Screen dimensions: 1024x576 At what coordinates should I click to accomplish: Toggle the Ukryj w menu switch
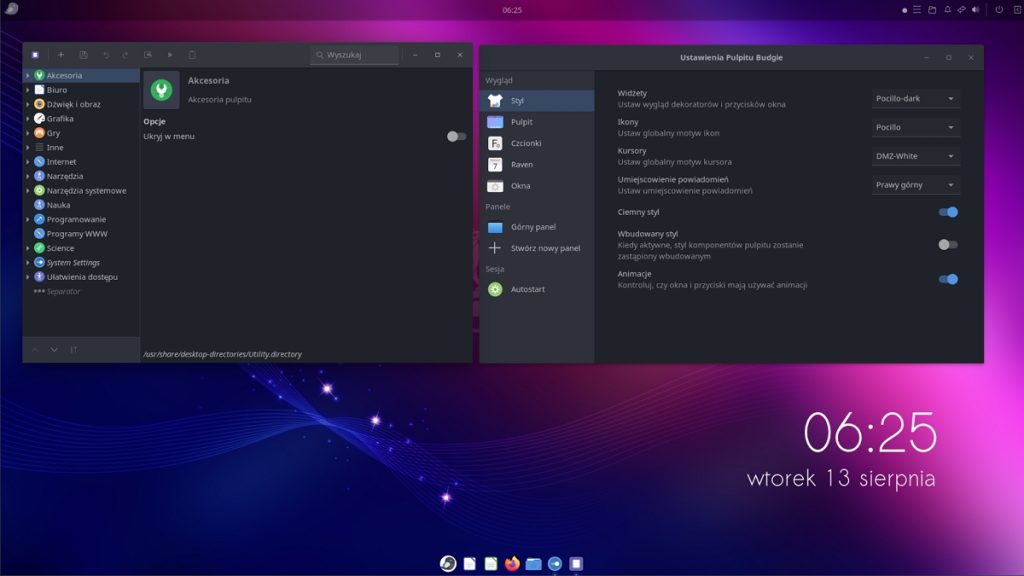[x=456, y=136]
